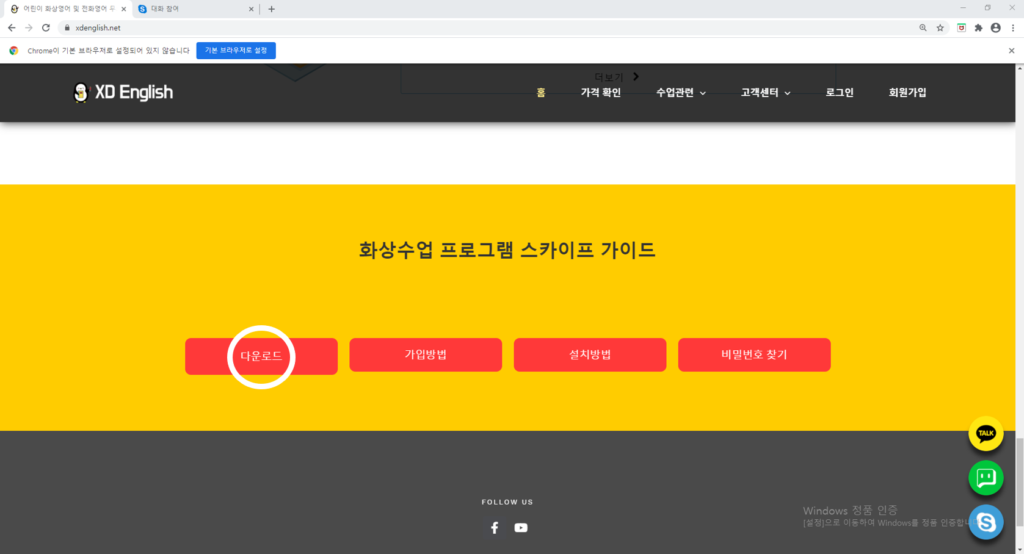The height and width of the screenshot is (554, 1024).
Task: Open the green chat message widget
Action: click(985, 478)
